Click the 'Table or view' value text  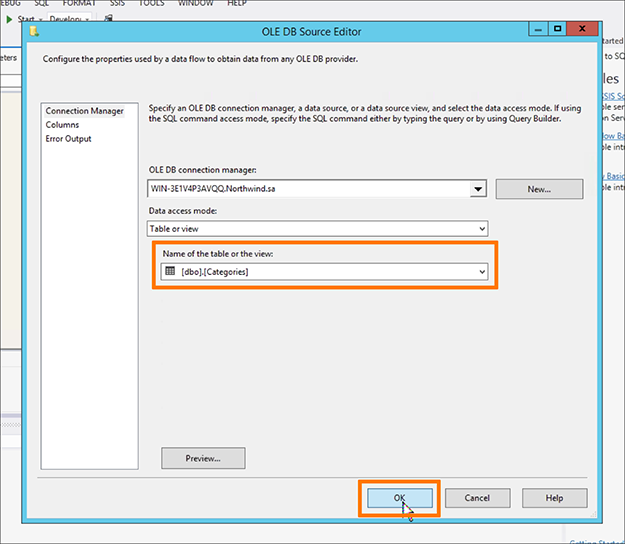pyautogui.click(x=174, y=229)
